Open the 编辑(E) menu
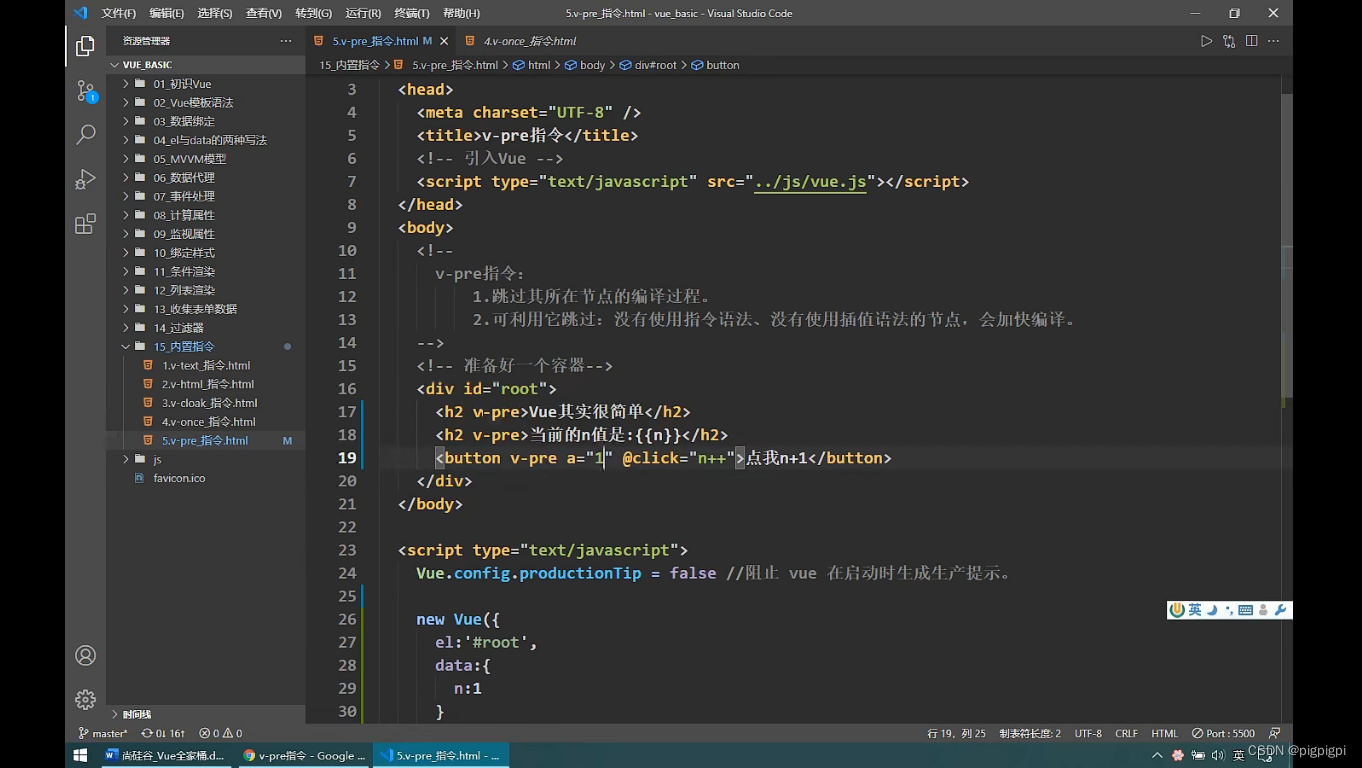Viewport: 1362px width, 768px height. (x=167, y=13)
